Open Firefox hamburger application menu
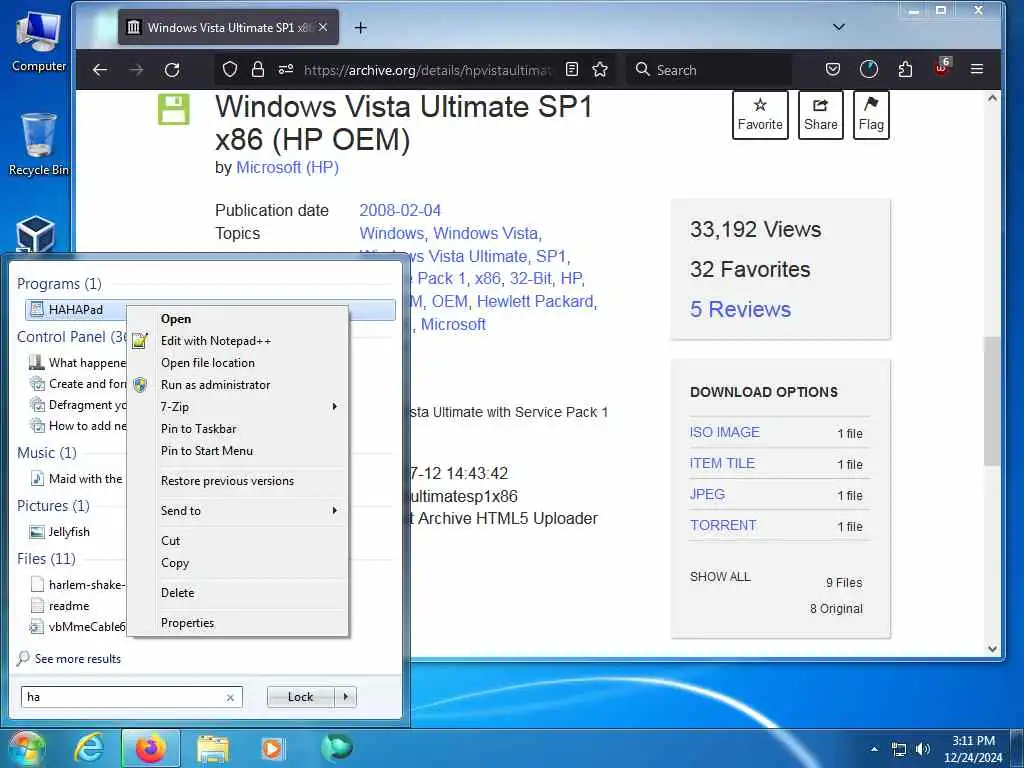1024x768 pixels. click(x=977, y=69)
